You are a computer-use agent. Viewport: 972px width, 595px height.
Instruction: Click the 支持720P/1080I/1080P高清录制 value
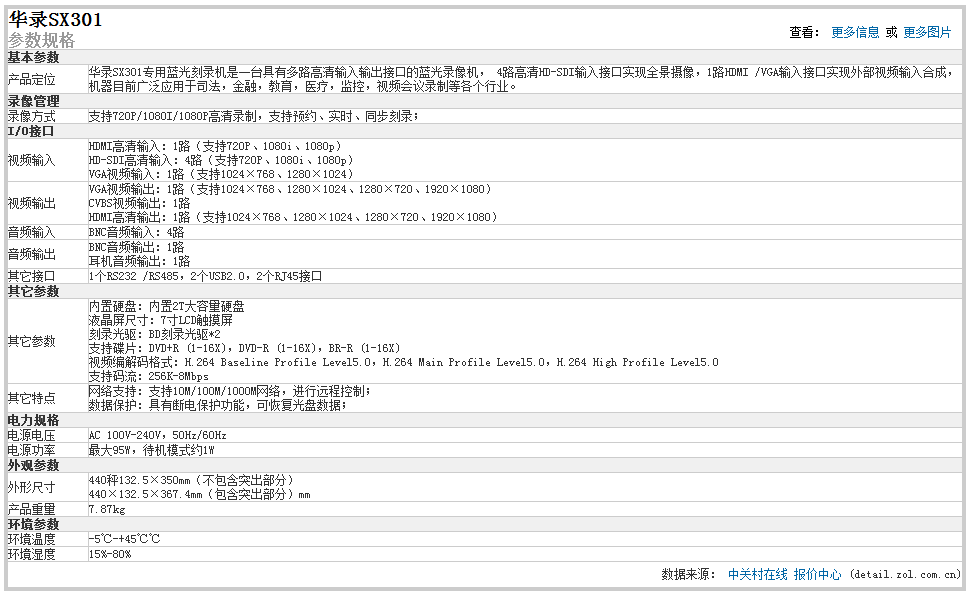tap(253, 116)
